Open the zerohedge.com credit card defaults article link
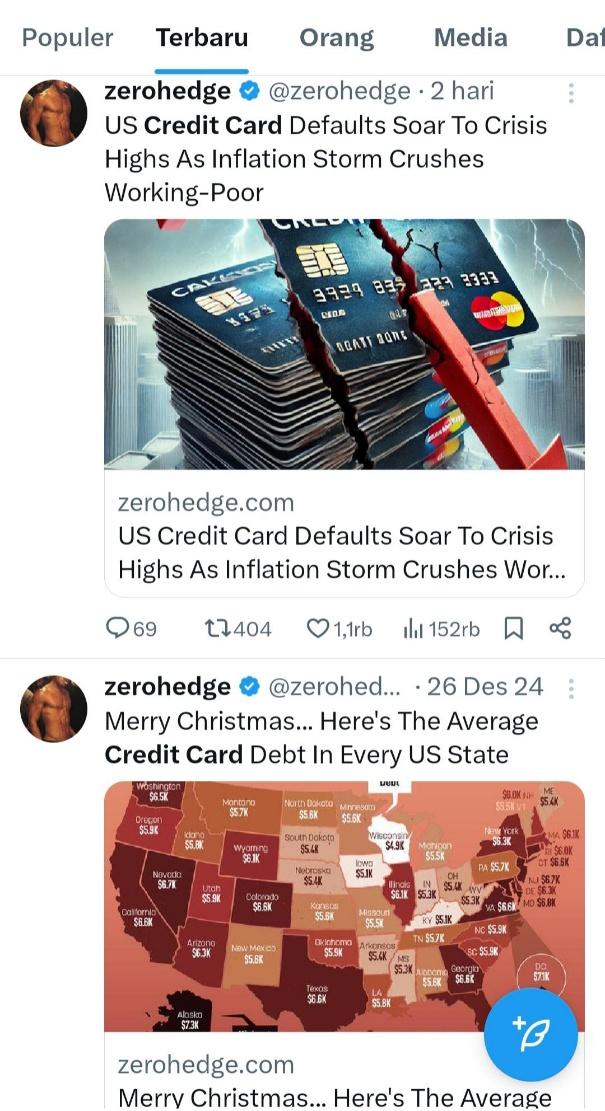The height and width of the screenshot is (1111, 605). tap(344, 536)
